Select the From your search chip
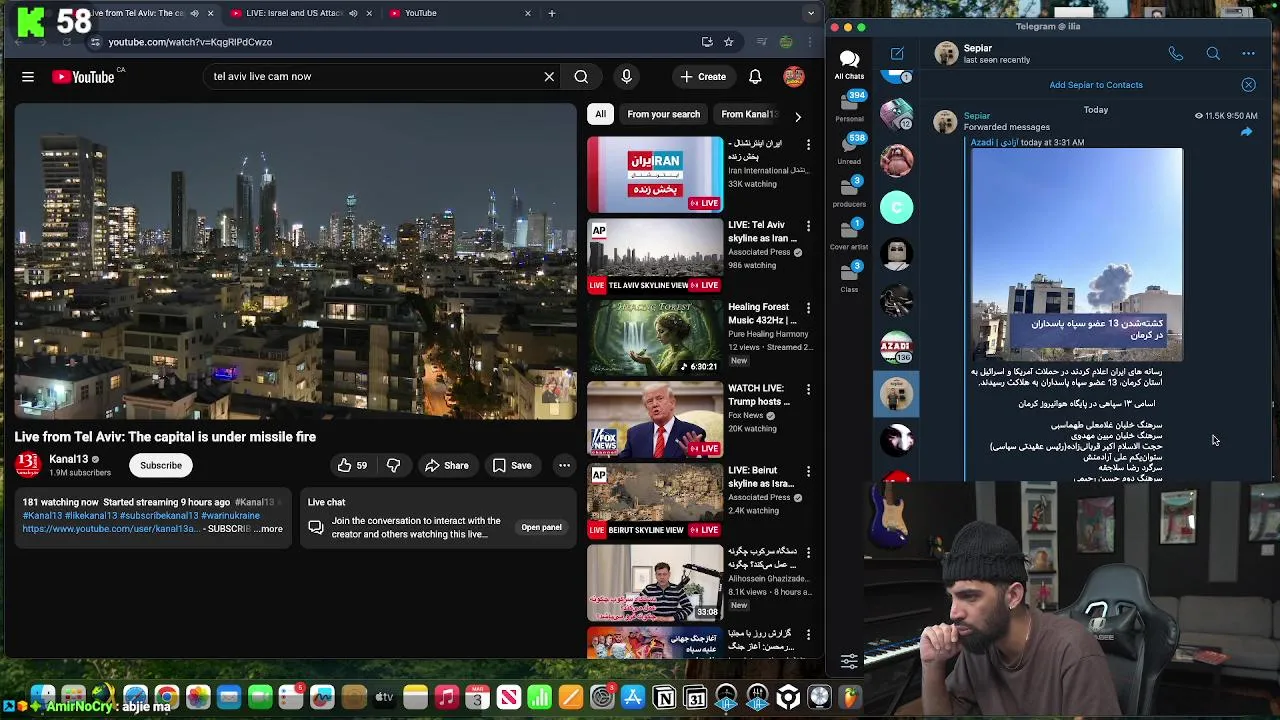Screen dimensions: 1280x720 tap(663, 114)
